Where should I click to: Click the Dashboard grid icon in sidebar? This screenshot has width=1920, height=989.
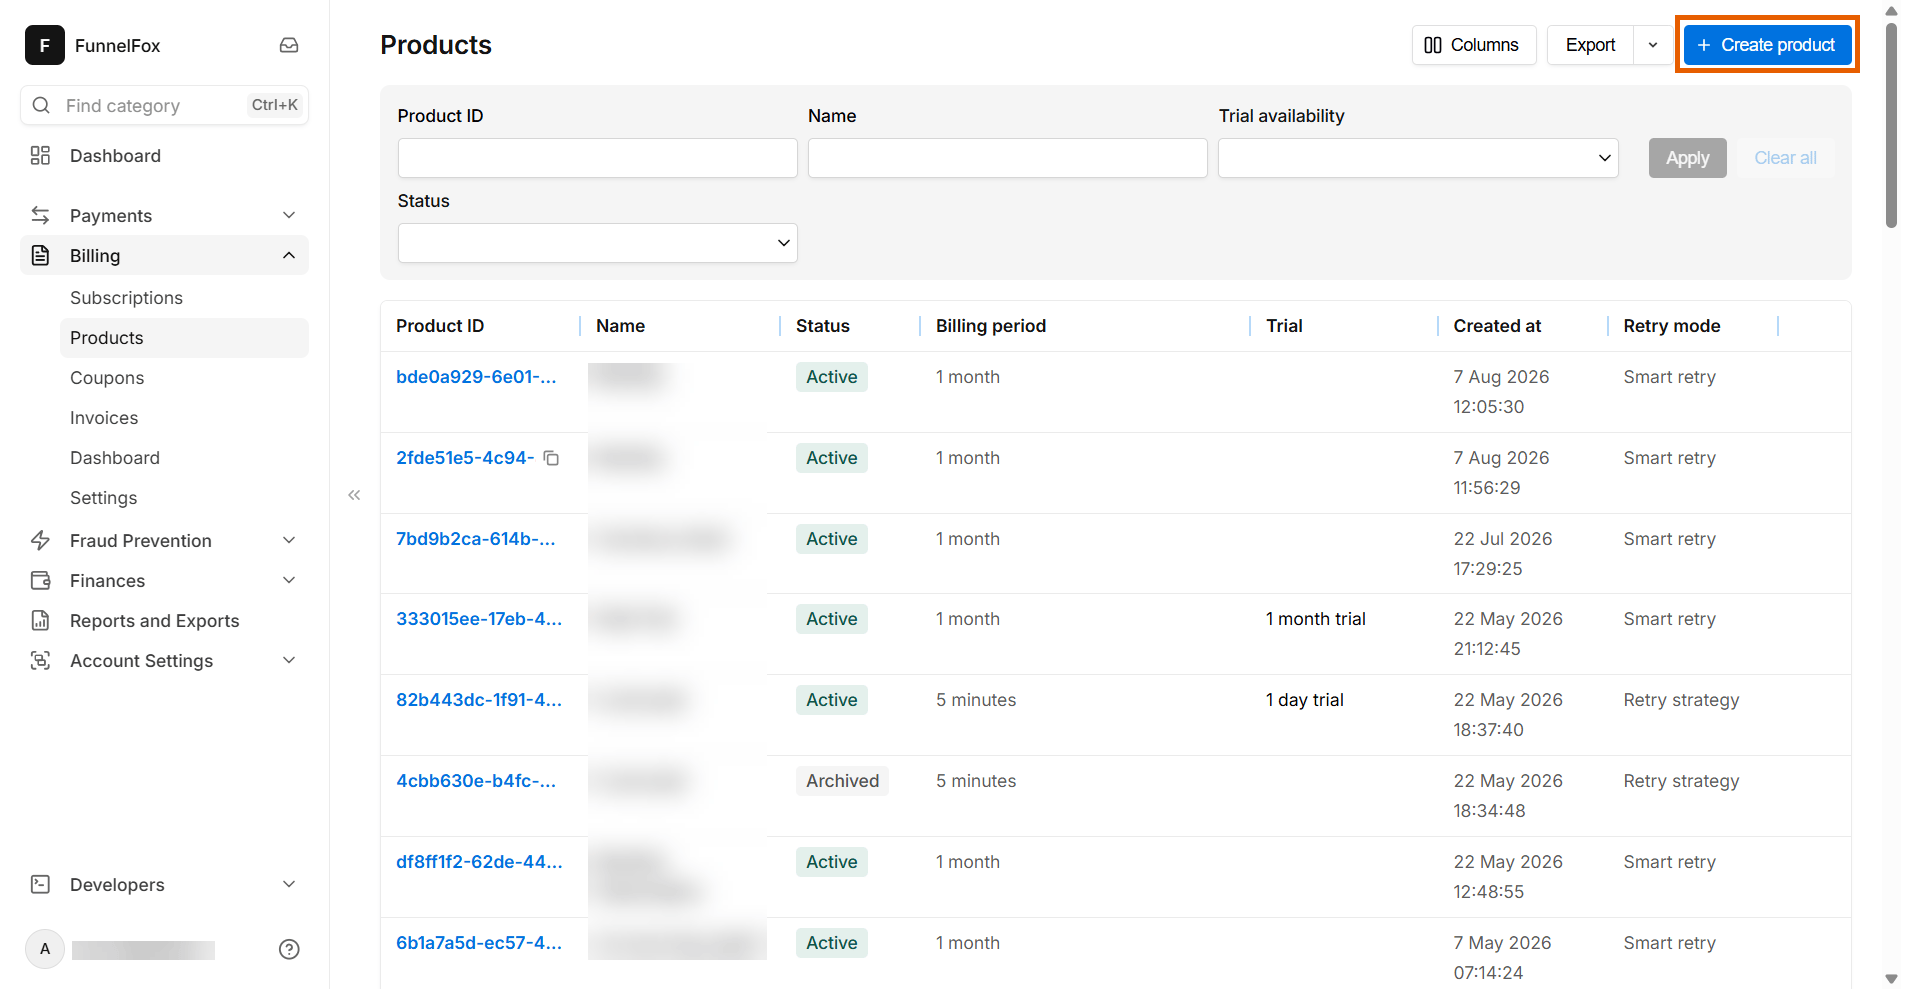click(40, 155)
